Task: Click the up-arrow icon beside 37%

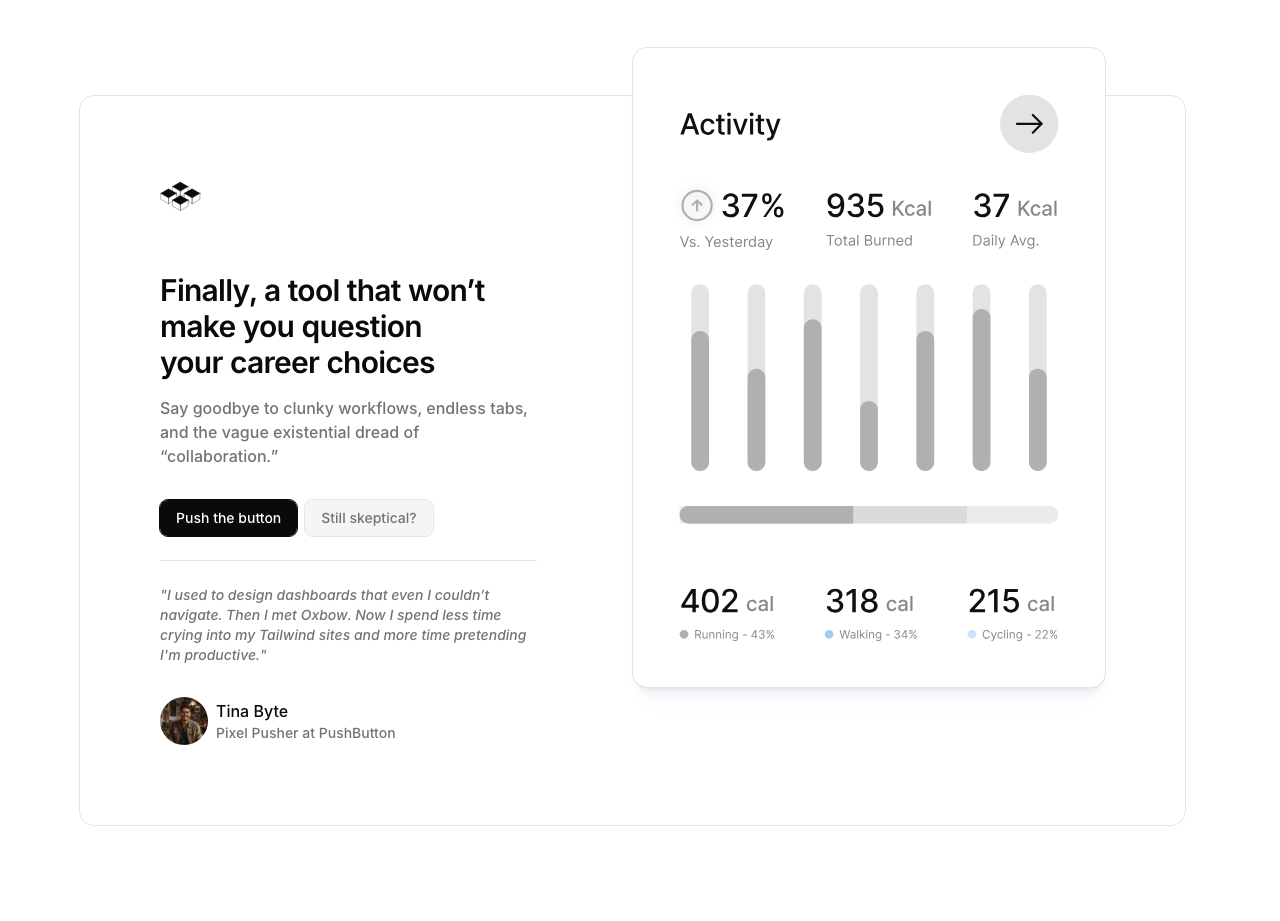Action: [x=697, y=206]
